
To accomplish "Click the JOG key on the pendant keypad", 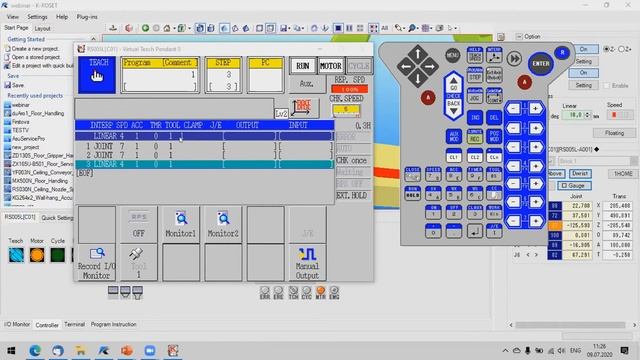I will pos(475,96).
